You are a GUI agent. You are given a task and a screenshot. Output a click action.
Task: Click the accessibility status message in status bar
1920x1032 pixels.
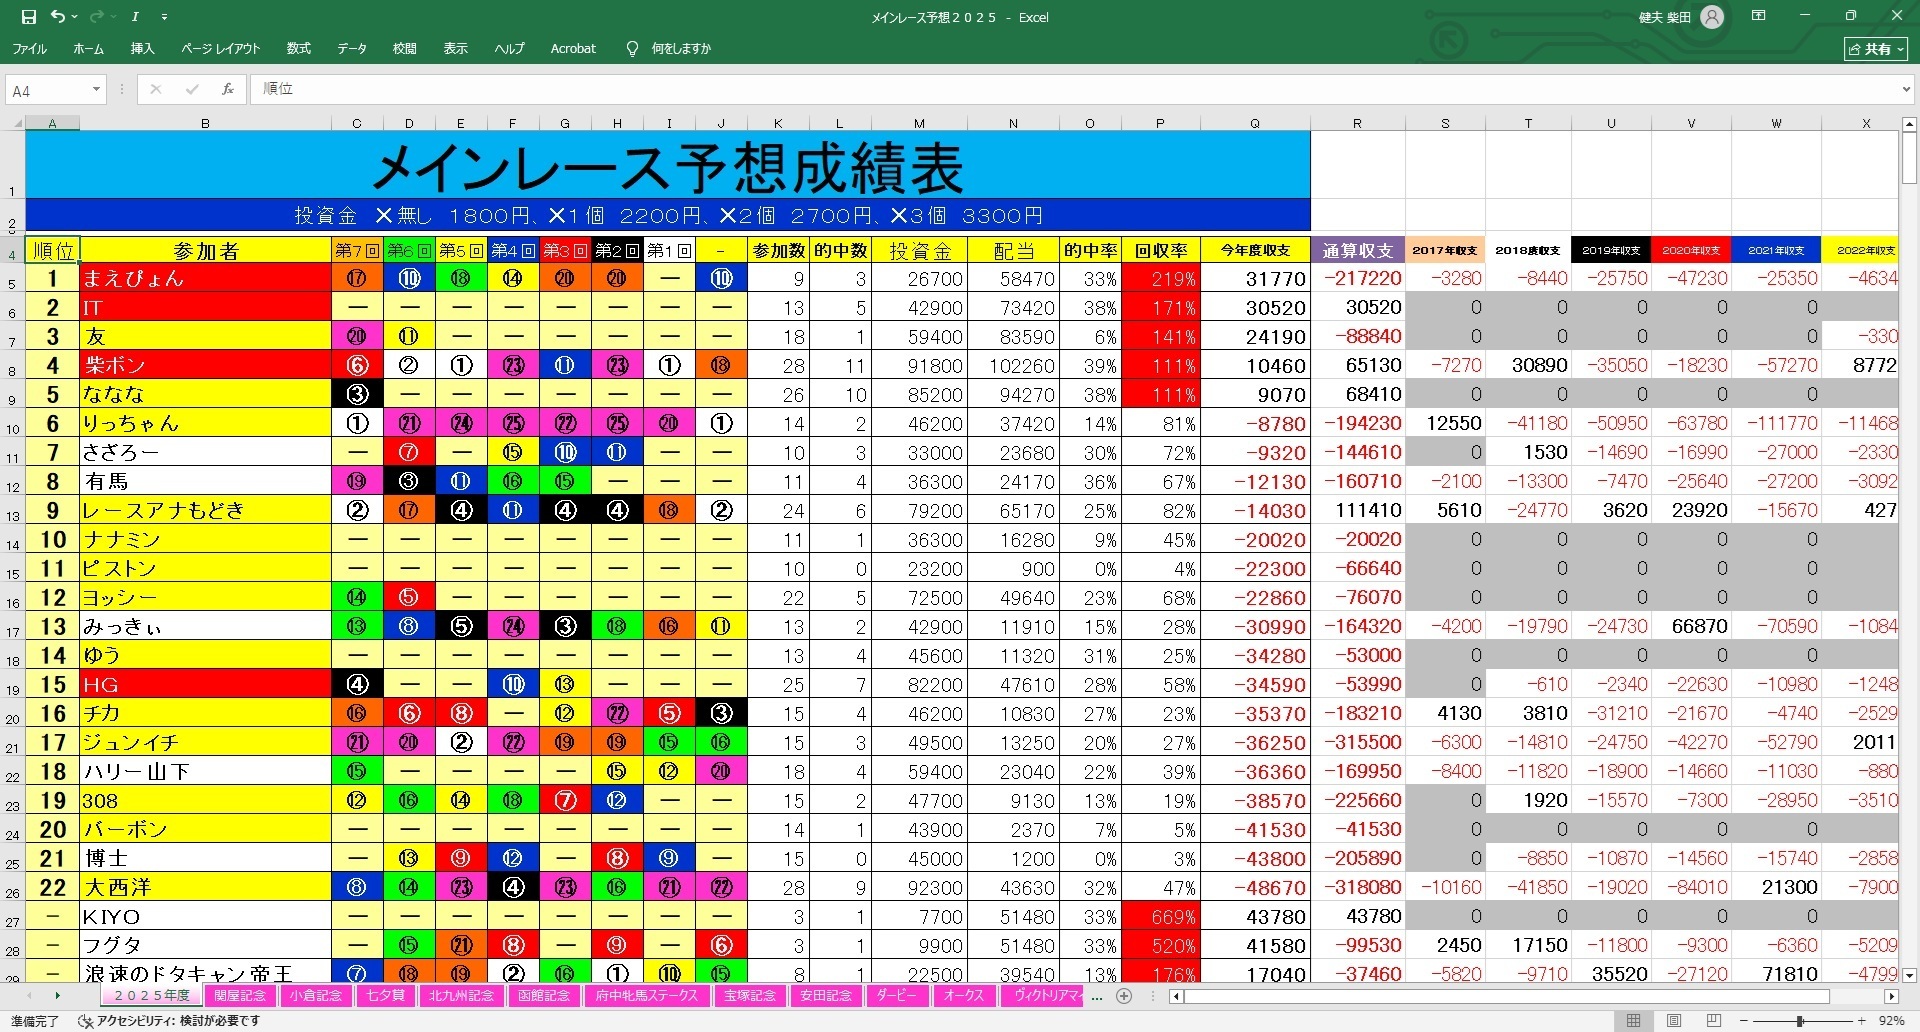[170, 1021]
